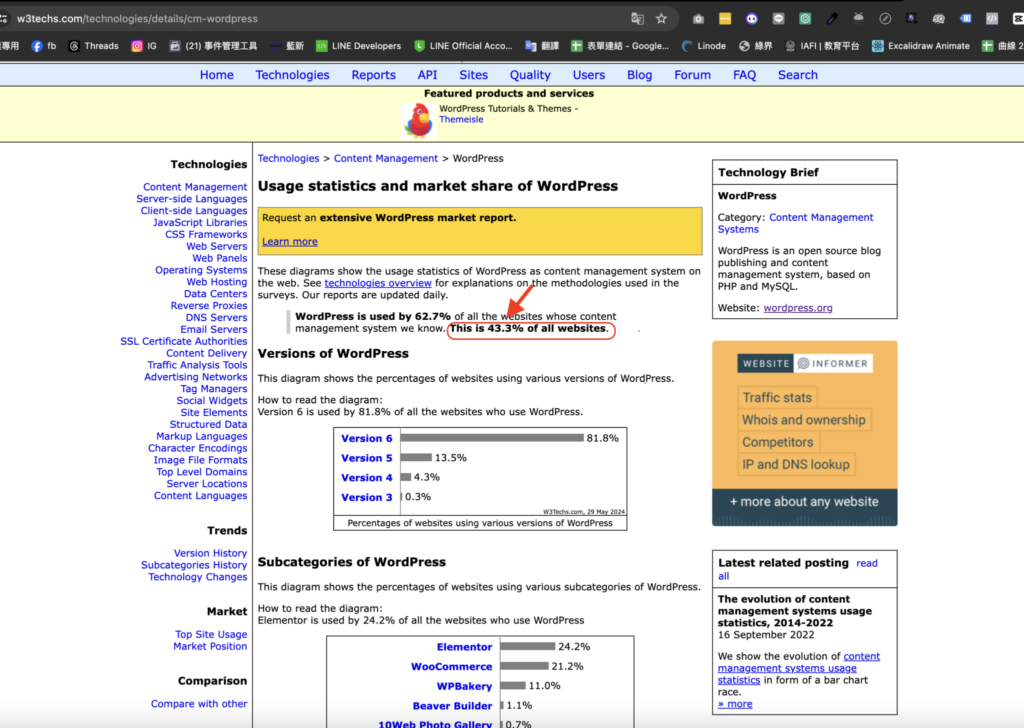Select the Search item in top navigation
The height and width of the screenshot is (728, 1024).
[x=797, y=75]
